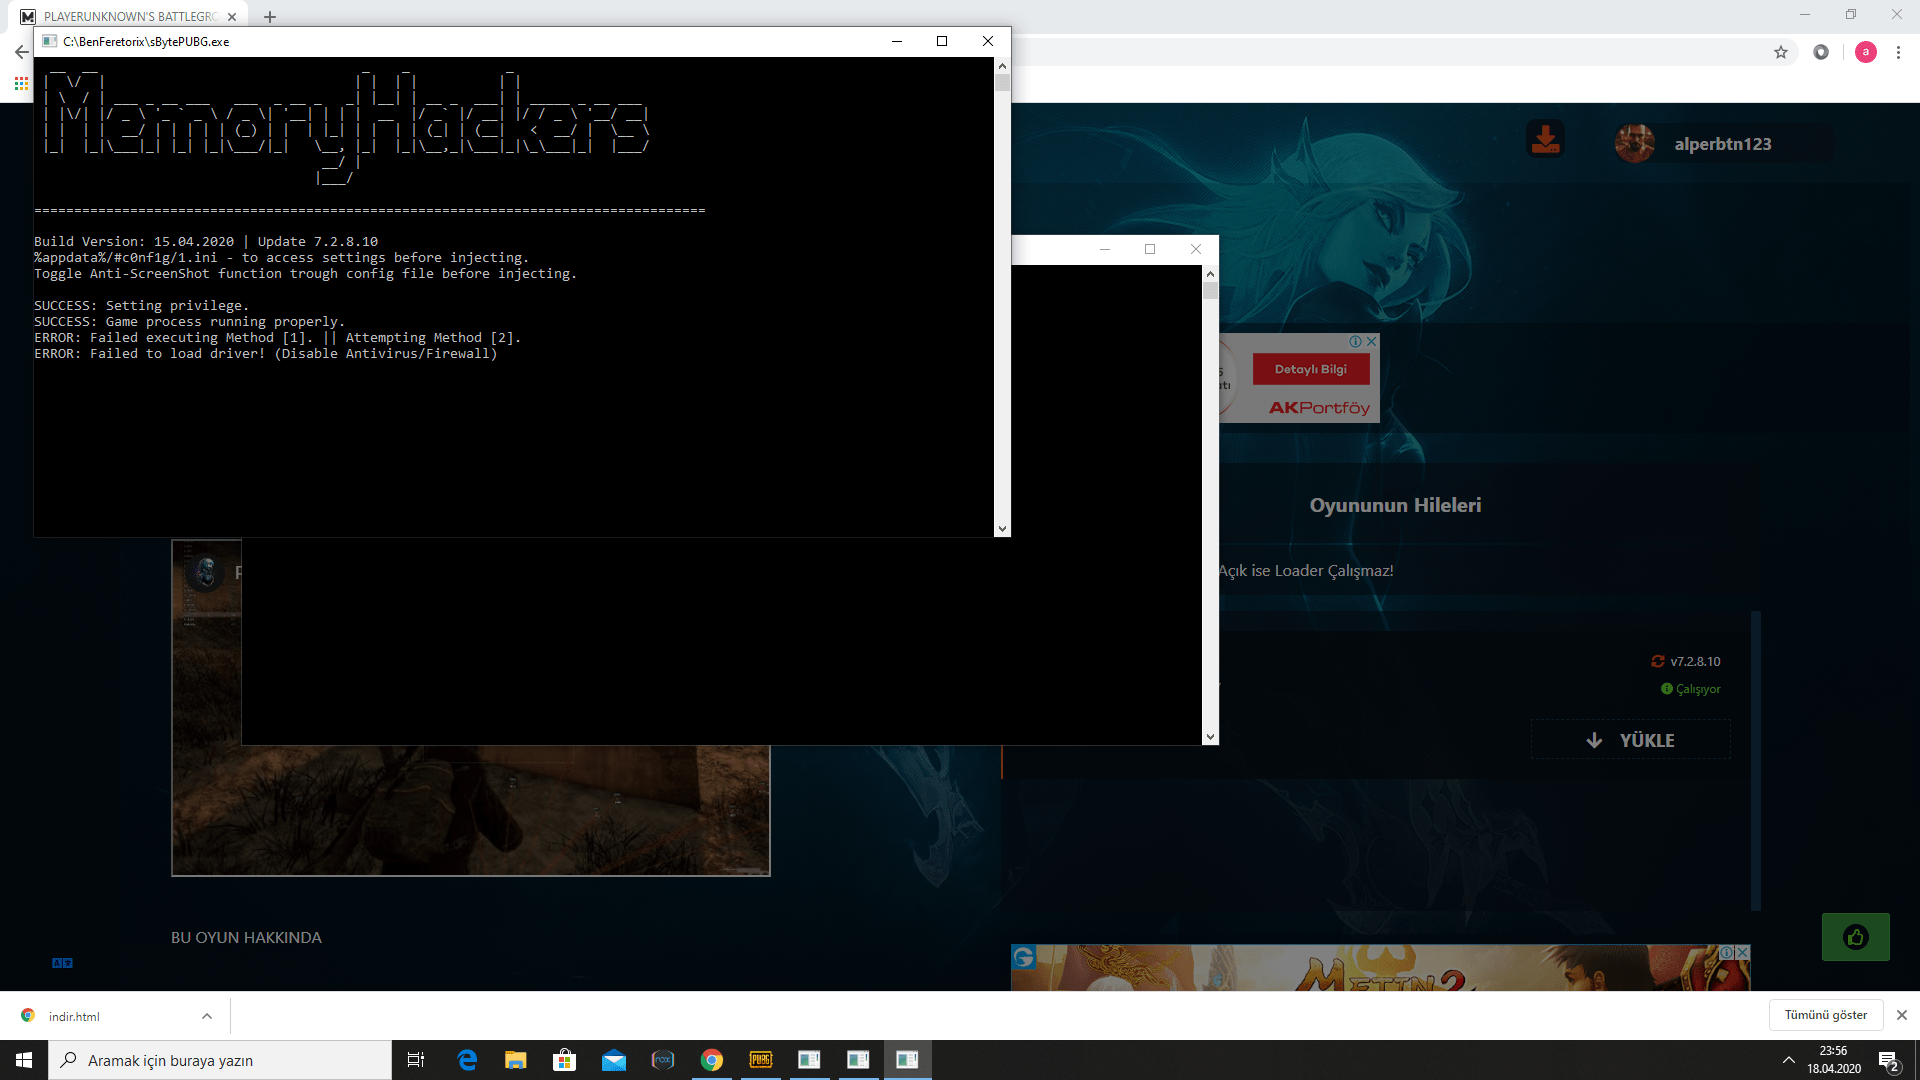Open the Fox app icon on the taskbar
The height and width of the screenshot is (1080, 1920).
point(663,1060)
